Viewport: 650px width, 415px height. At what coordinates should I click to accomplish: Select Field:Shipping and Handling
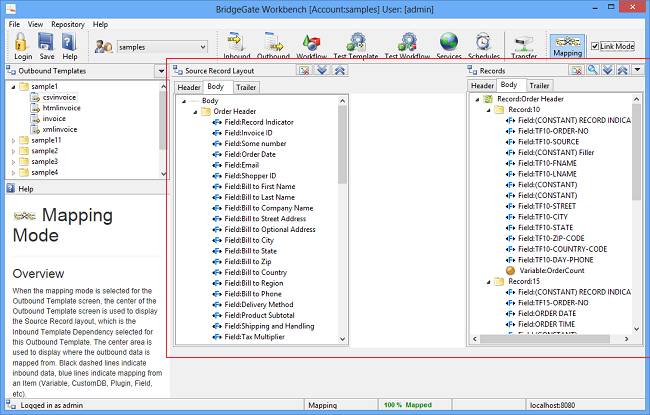(x=269, y=326)
